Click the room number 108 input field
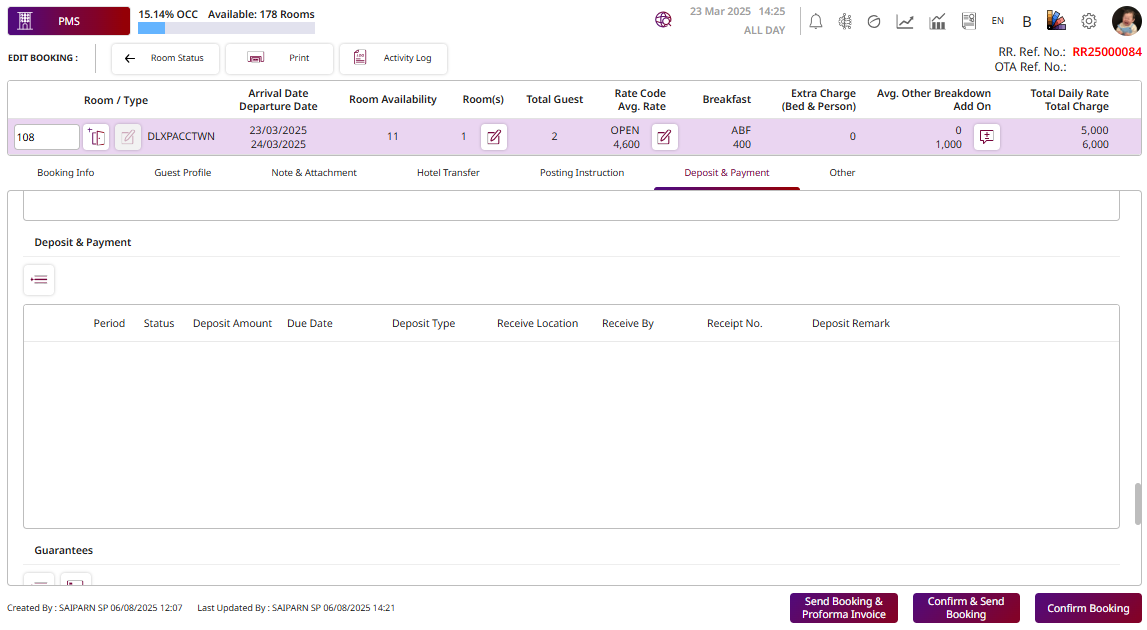The image size is (1147, 630). pos(46,137)
